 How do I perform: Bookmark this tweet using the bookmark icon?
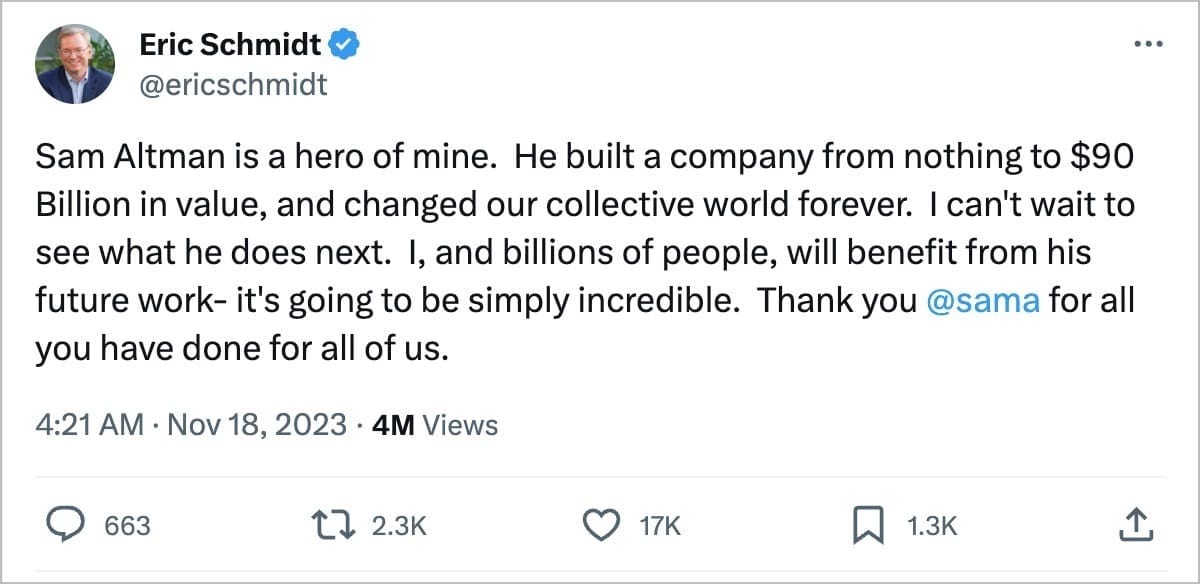click(x=864, y=525)
